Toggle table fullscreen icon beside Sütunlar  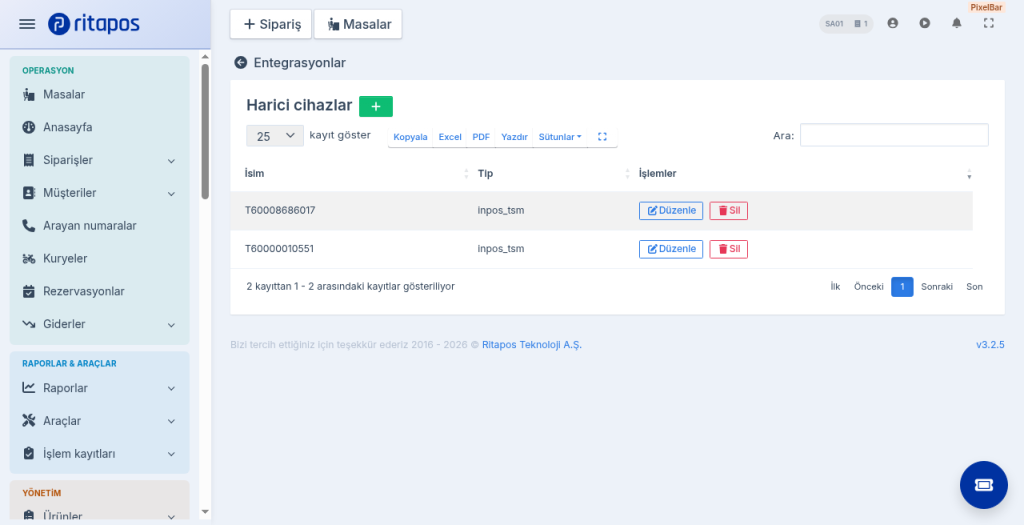tap(602, 136)
